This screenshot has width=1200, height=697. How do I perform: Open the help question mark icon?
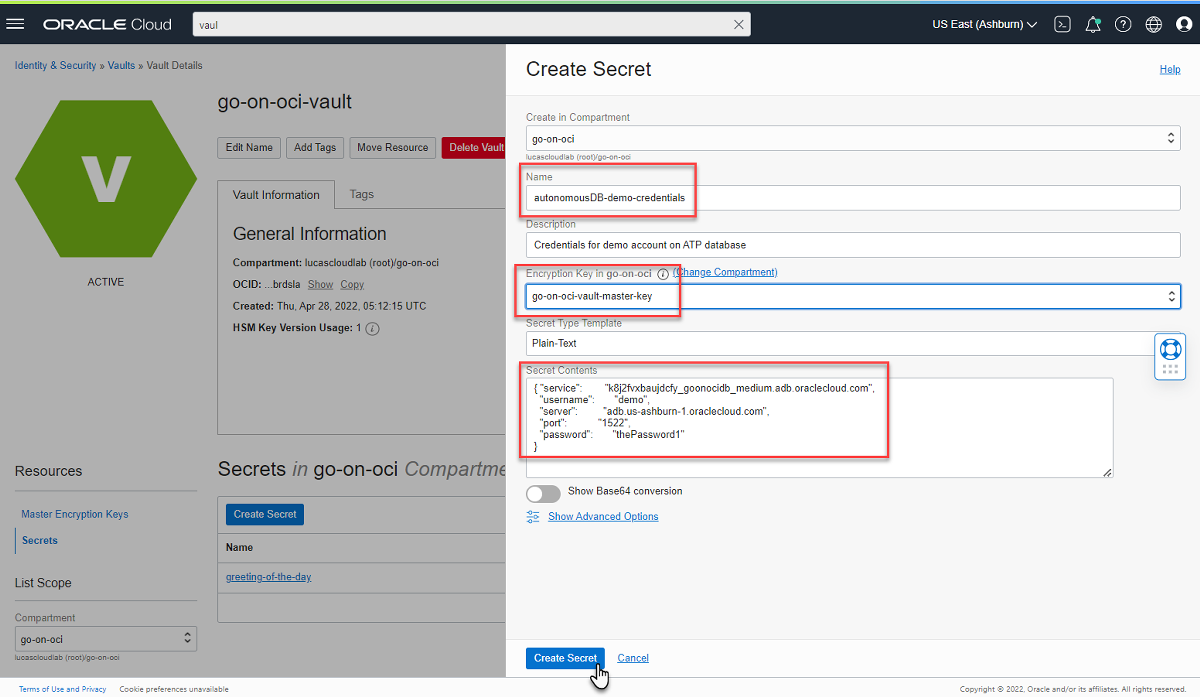(1123, 24)
